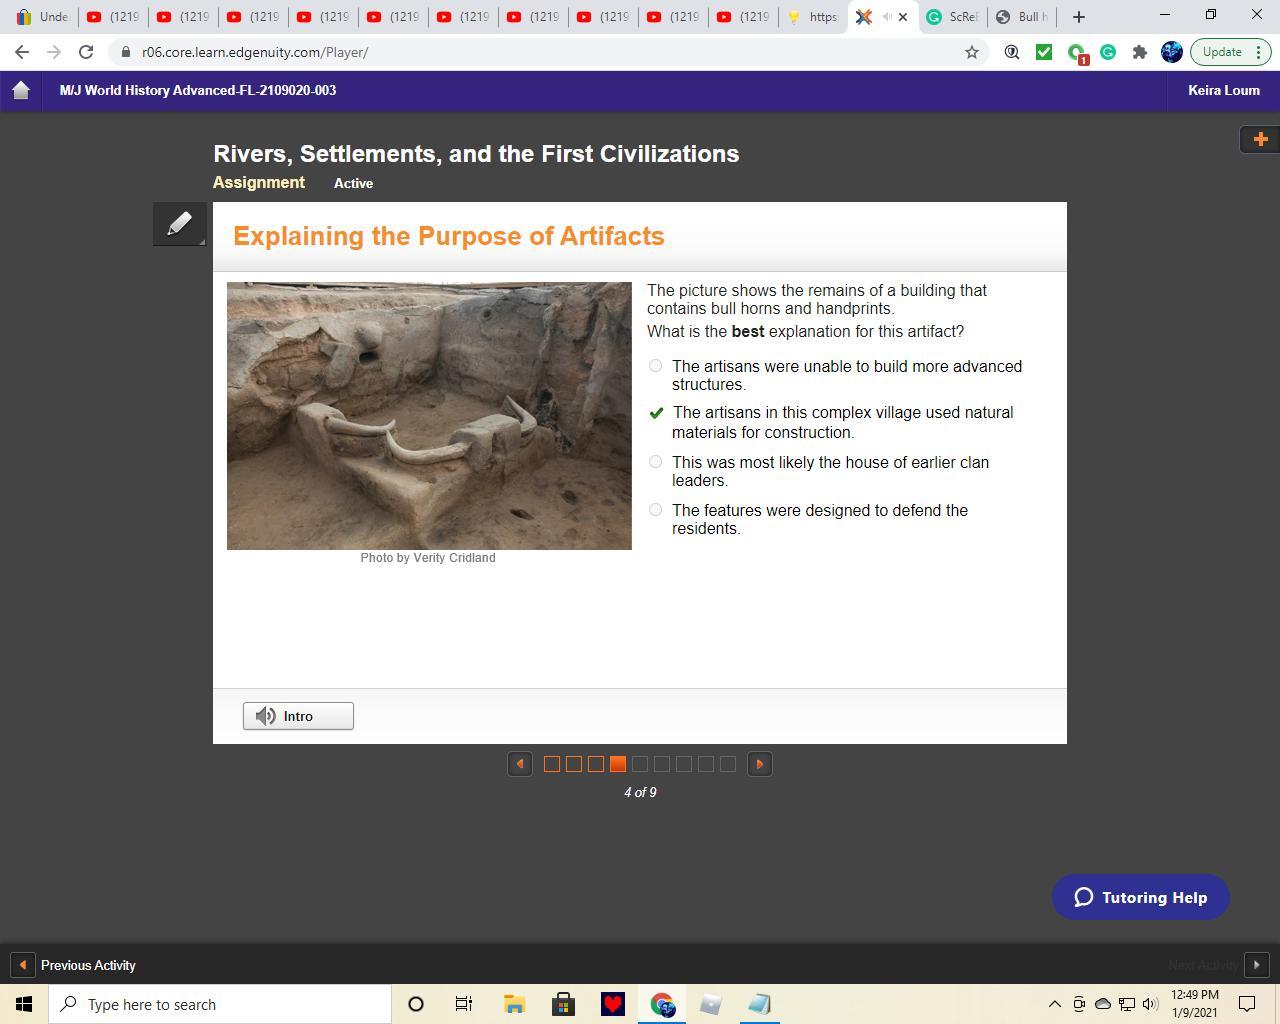The image size is (1280, 1024).
Task: Bookmark this page with the star icon
Action: click(971, 52)
